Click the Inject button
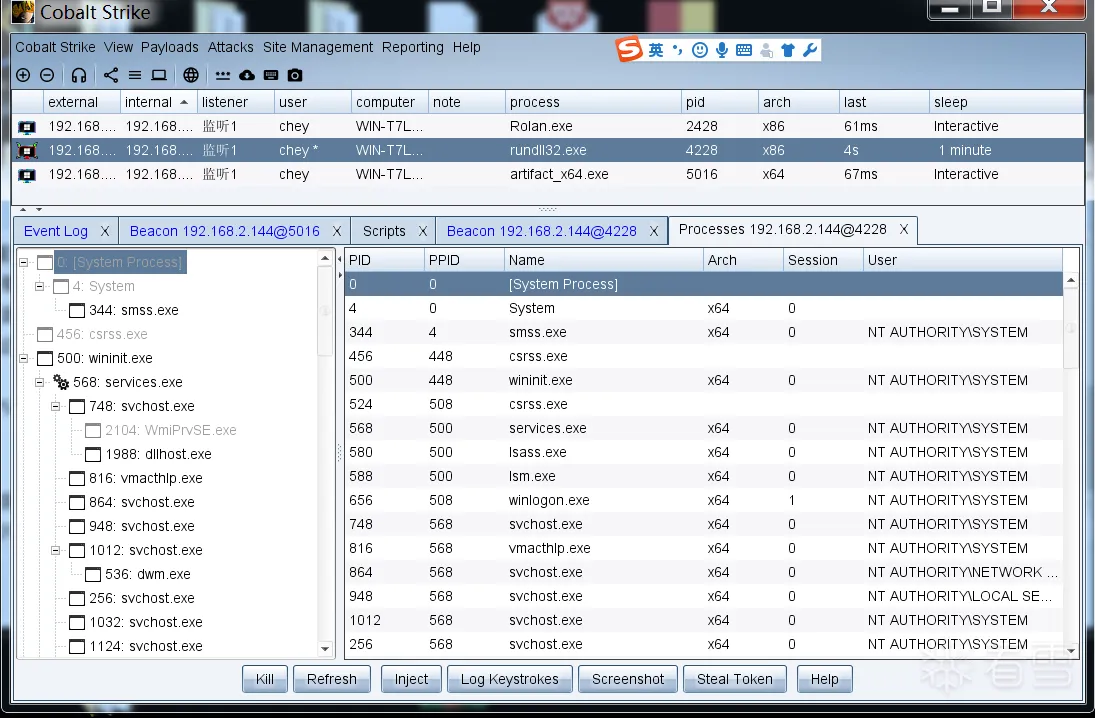The width and height of the screenshot is (1095, 718). 411,679
